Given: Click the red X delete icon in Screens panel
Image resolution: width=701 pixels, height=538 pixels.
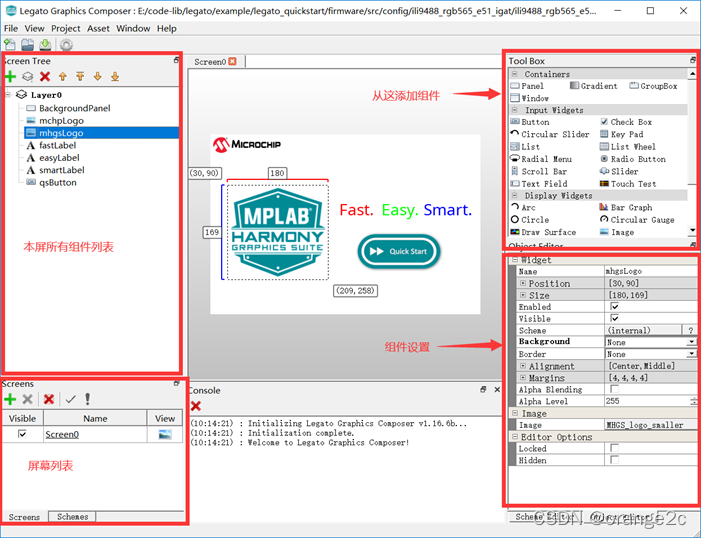Looking at the screenshot, I should point(49,399).
